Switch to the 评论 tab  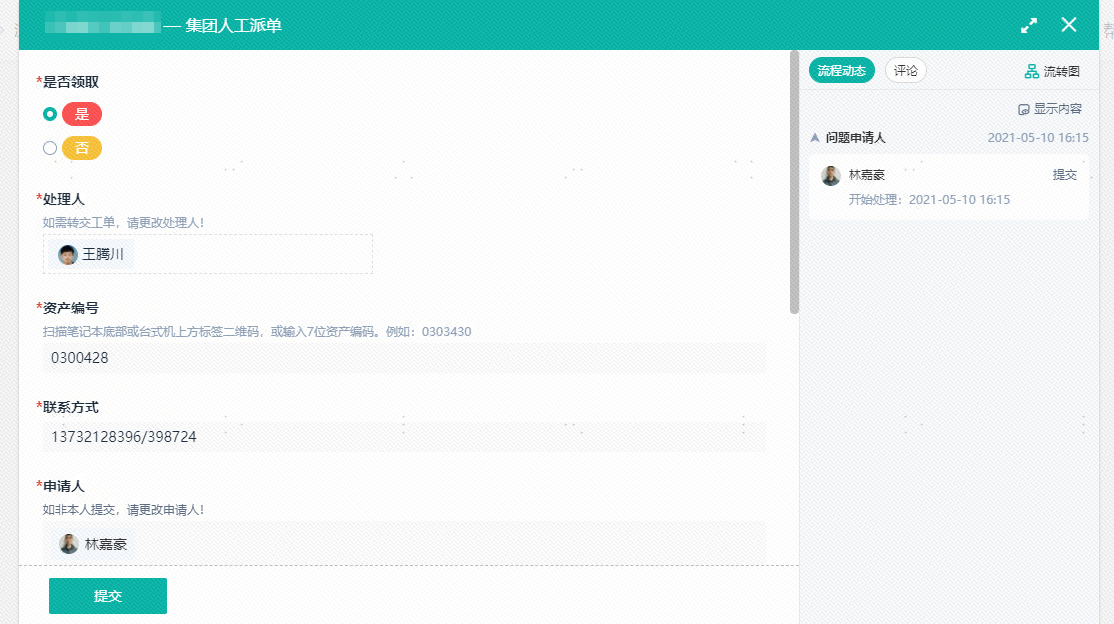pyautogui.click(x=905, y=71)
